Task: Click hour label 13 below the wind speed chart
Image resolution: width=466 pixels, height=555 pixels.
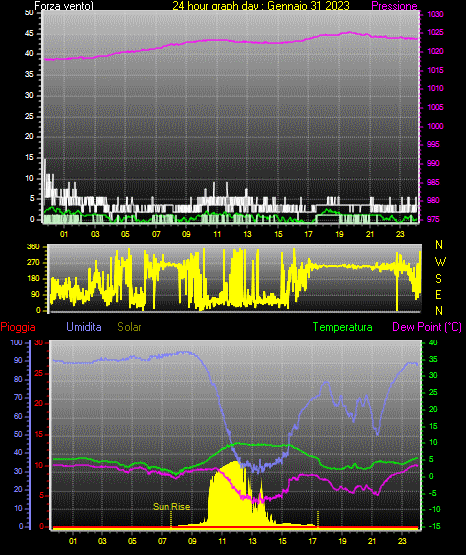Action: tap(247, 234)
